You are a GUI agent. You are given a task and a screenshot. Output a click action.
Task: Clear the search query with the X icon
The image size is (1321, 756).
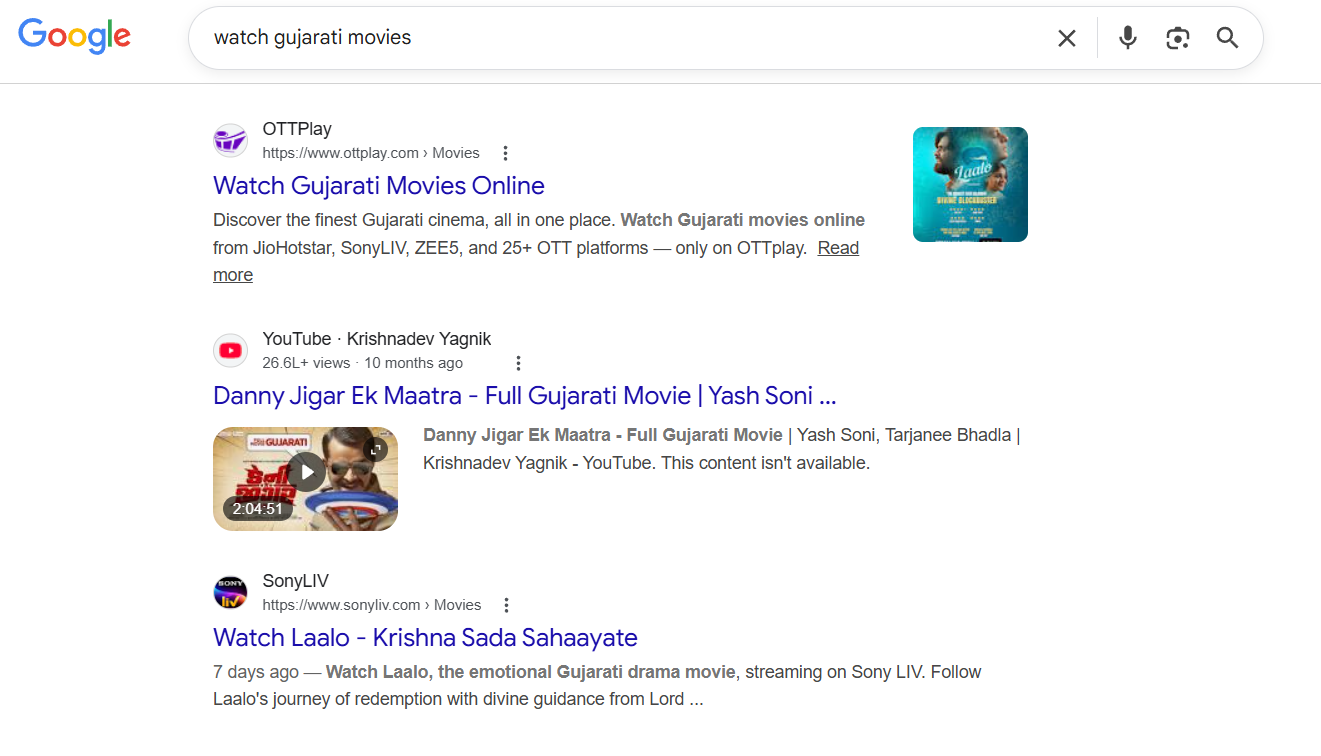1066,37
